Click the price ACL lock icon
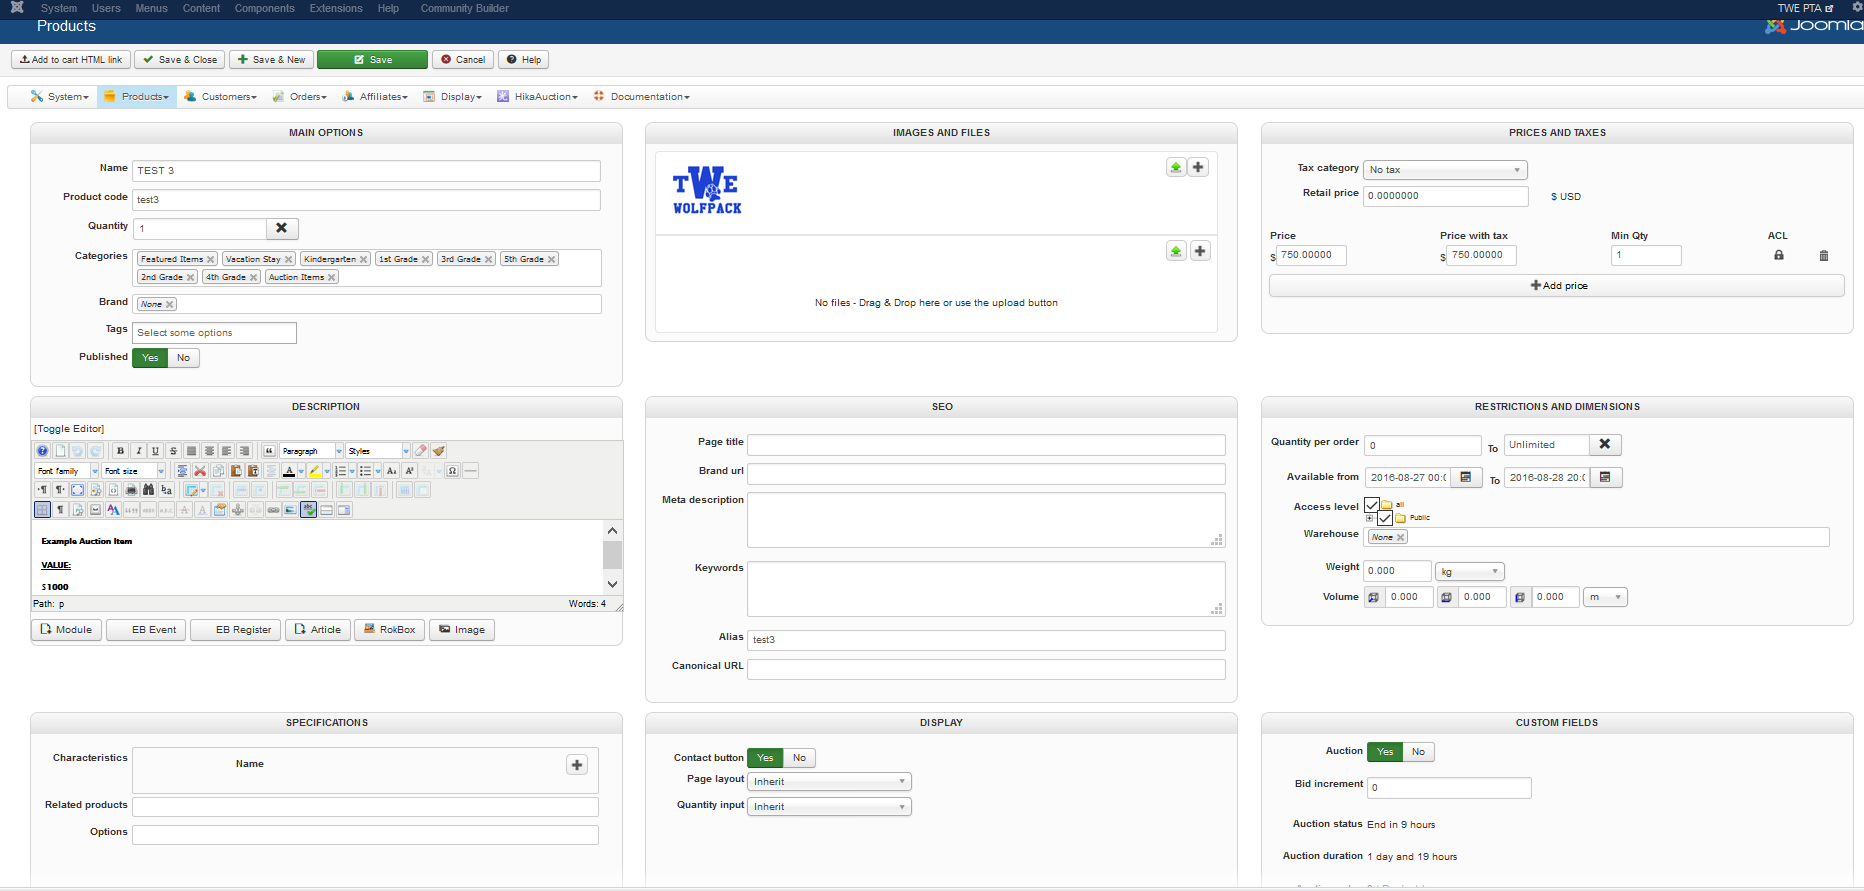Viewport: 1864px width, 891px height. click(1778, 255)
